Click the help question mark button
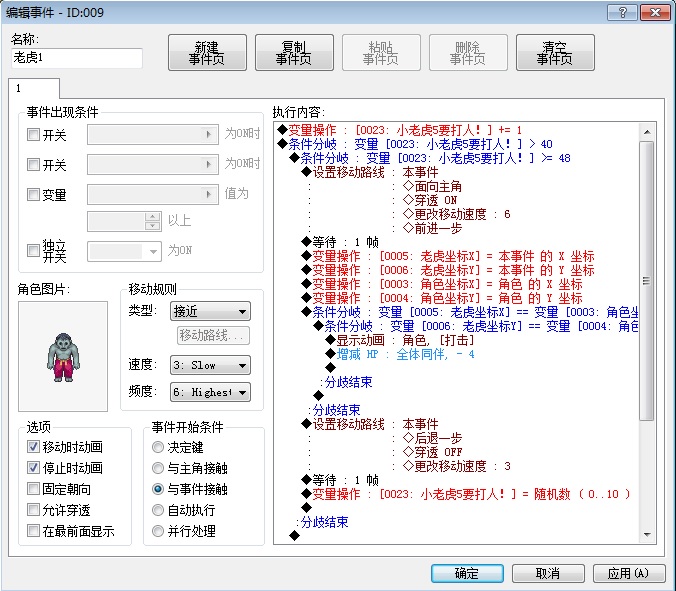The height and width of the screenshot is (591, 676). coord(622,13)
